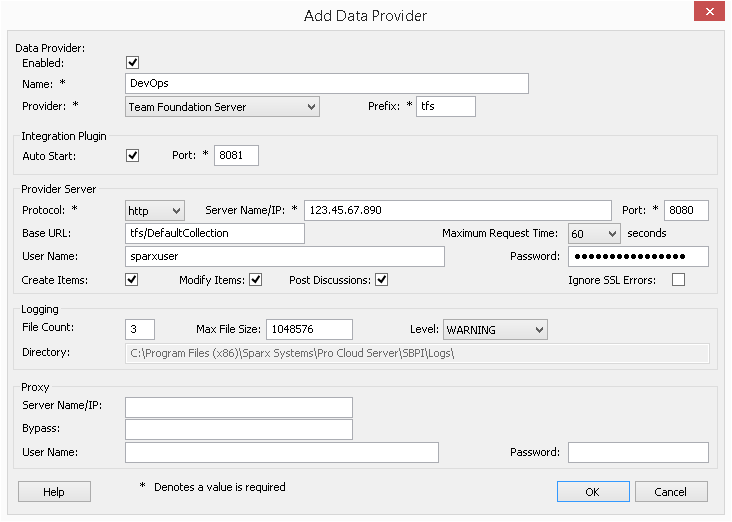Close the Add Data Provider dialog

[x=709, y=13]
